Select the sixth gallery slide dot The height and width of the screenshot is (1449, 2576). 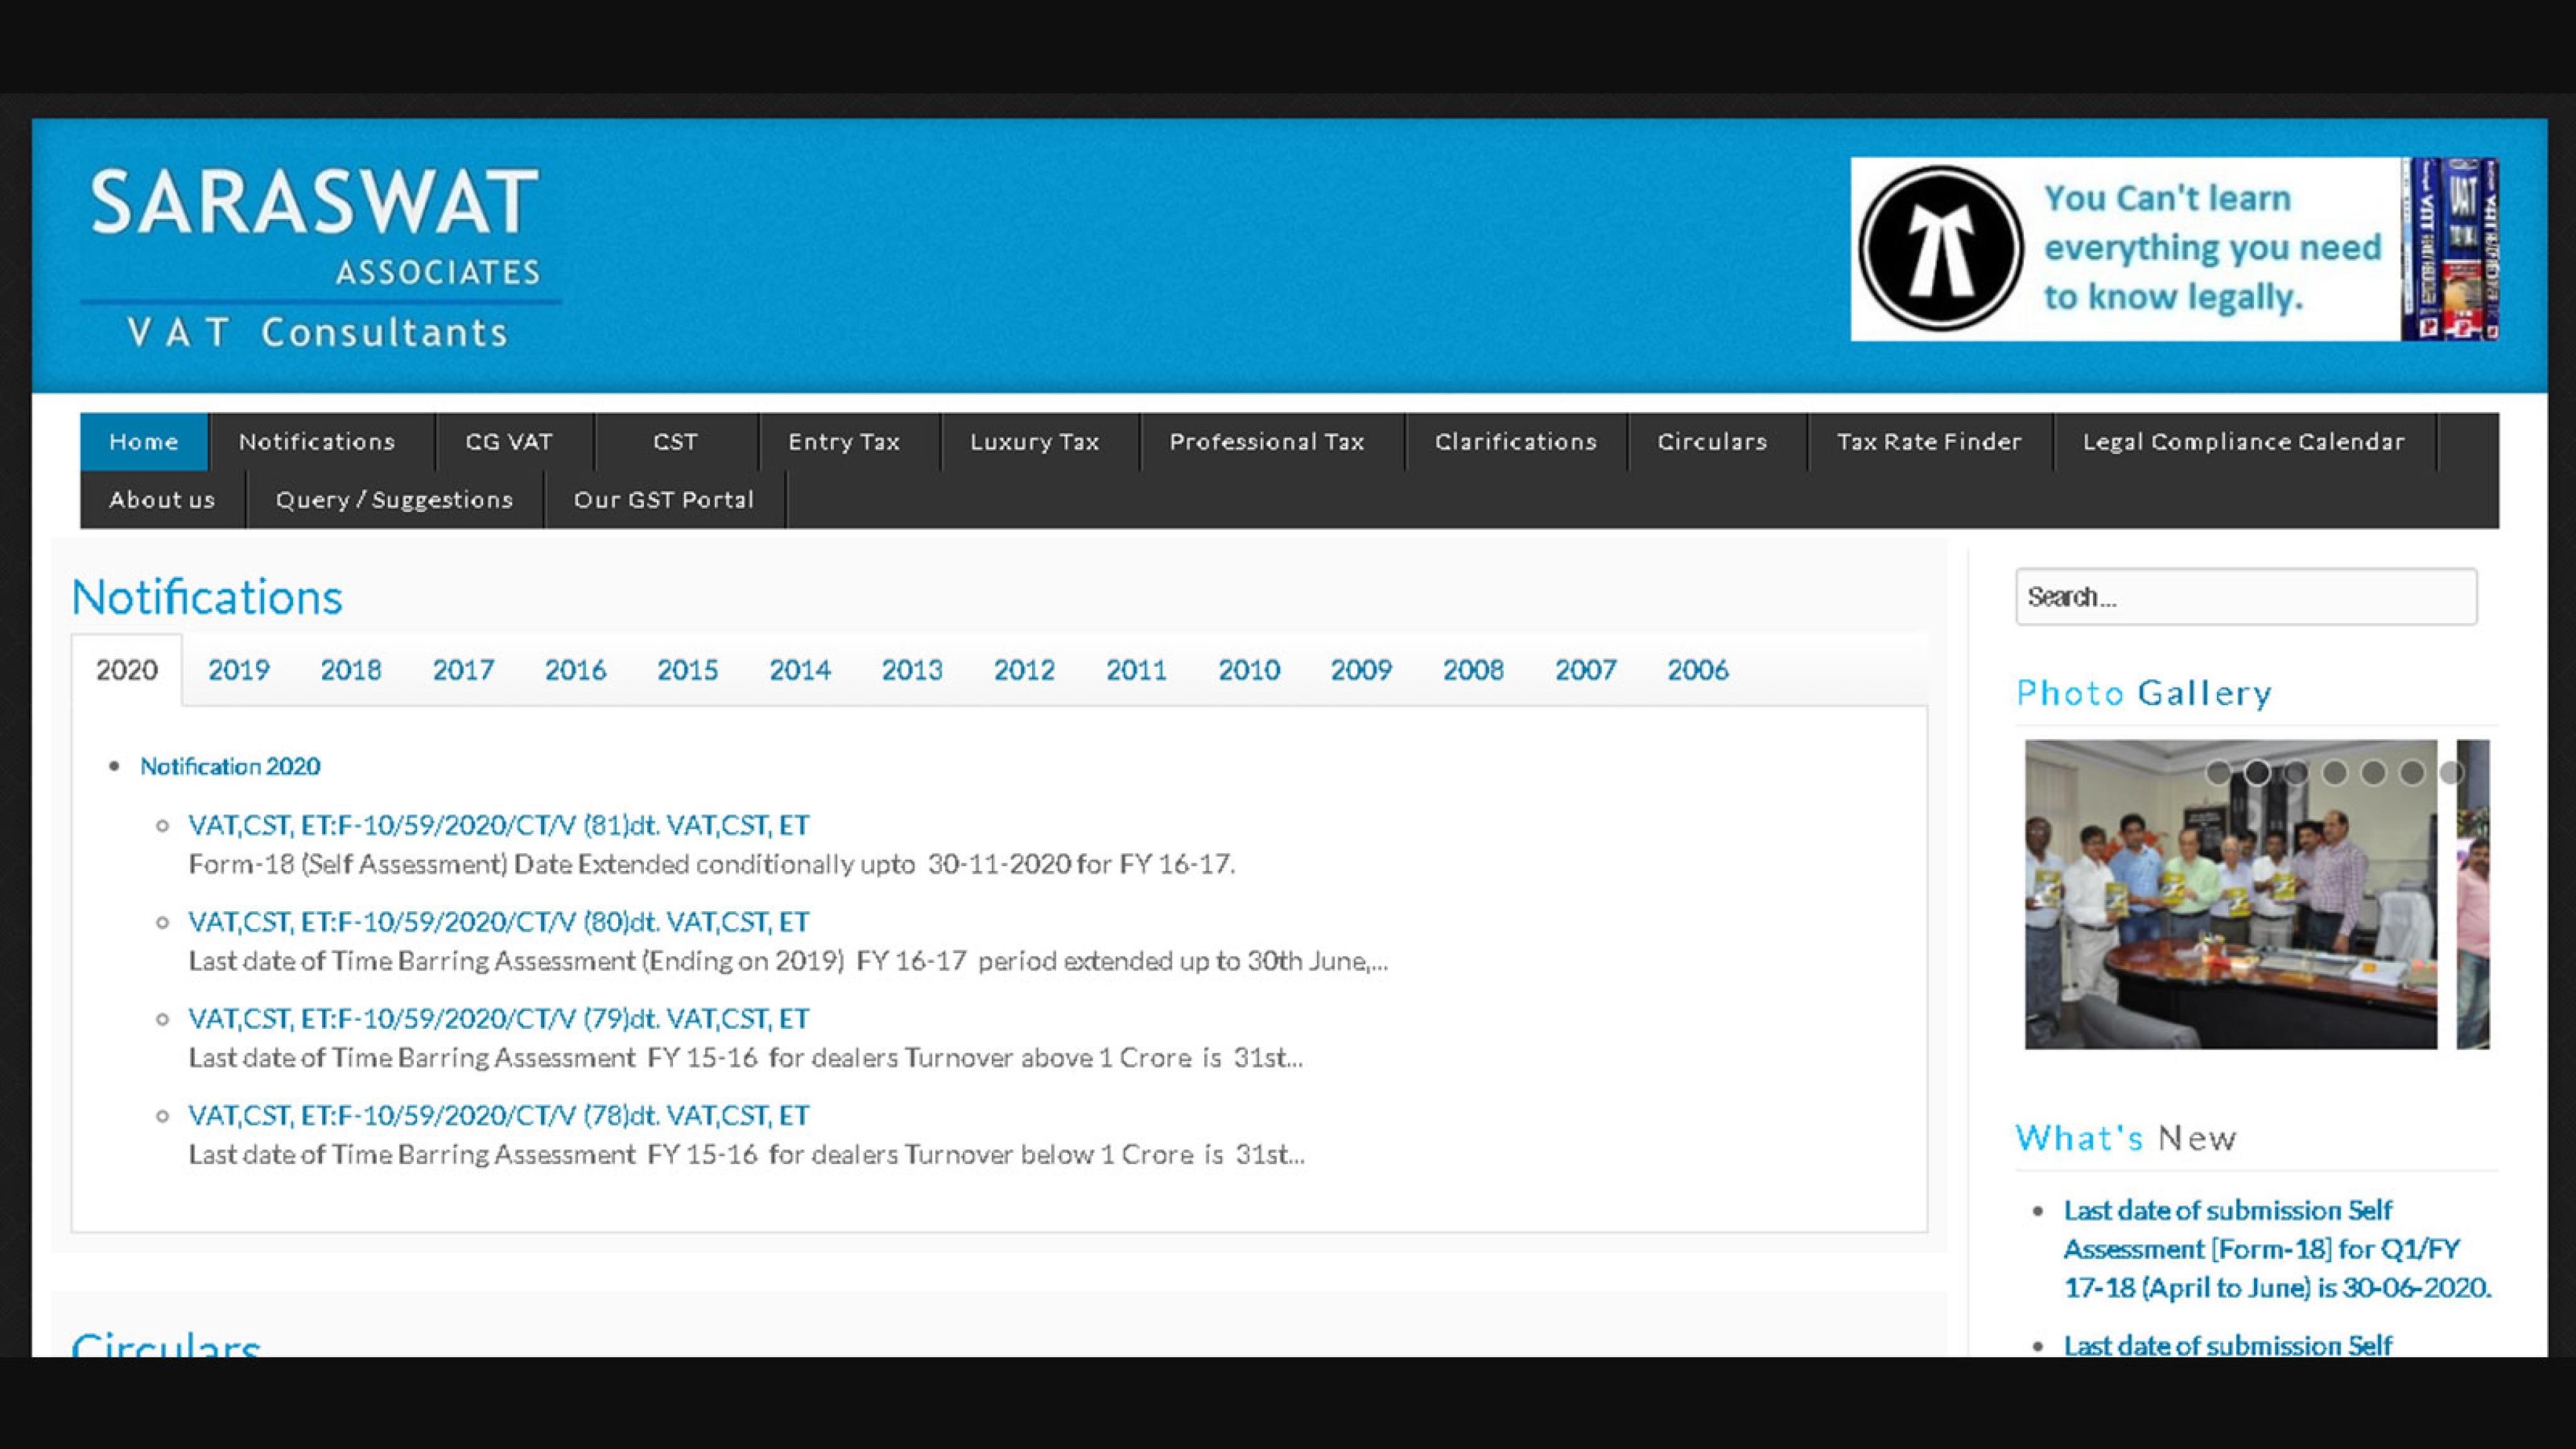click(2412, 772)
